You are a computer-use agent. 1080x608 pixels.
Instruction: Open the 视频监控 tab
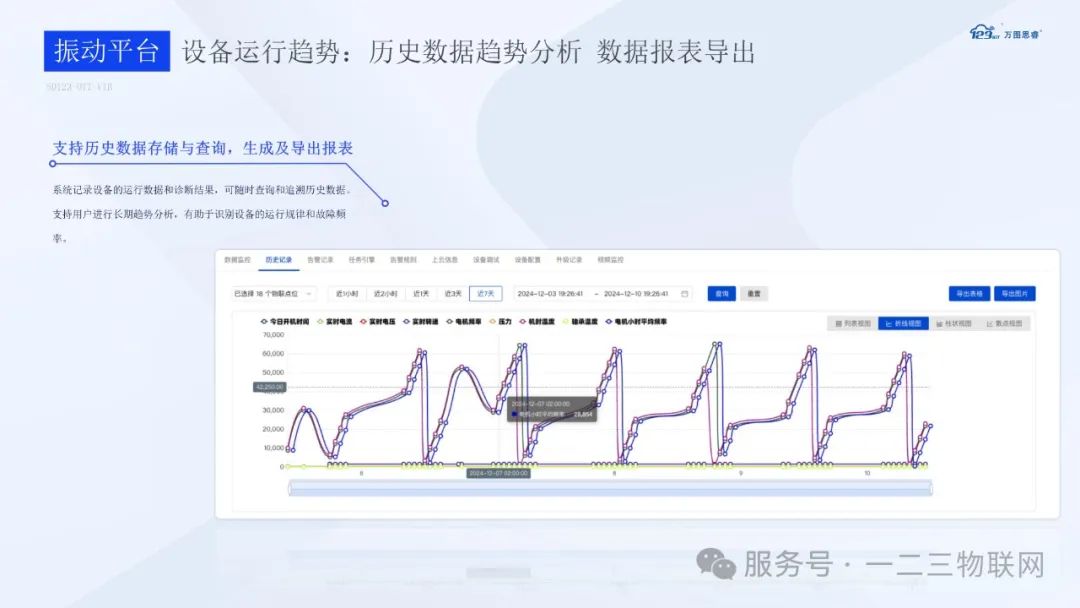coord(610,260)
